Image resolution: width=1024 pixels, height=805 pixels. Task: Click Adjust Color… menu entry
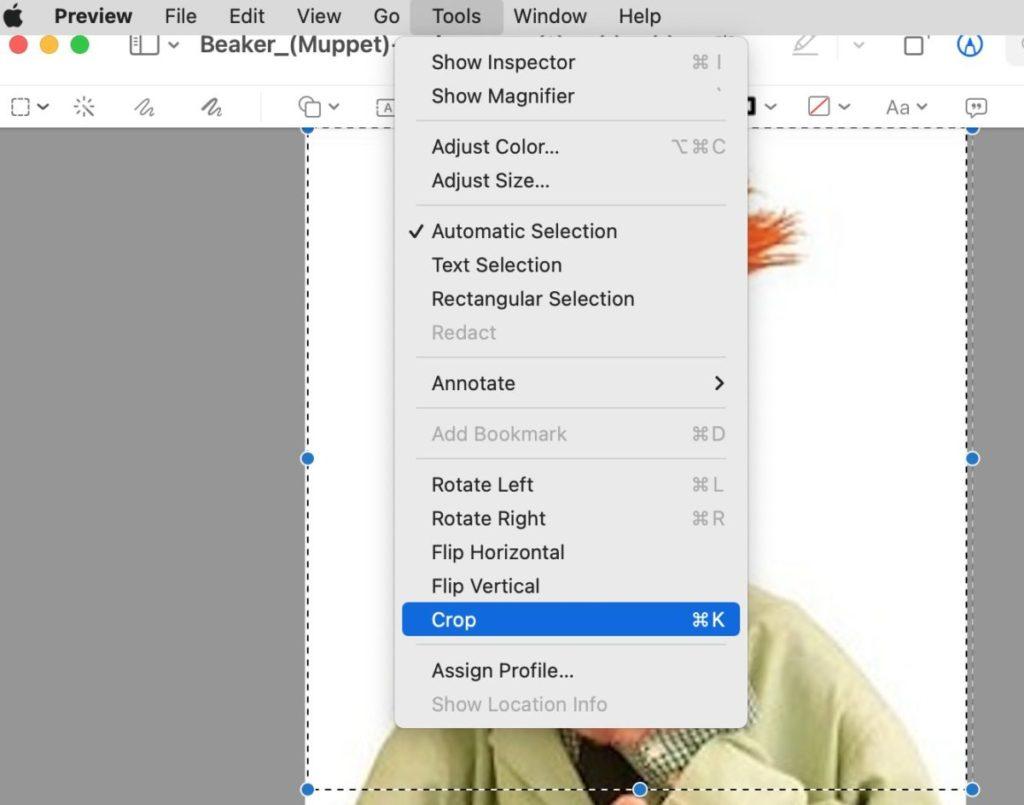(x=495, y=147)
